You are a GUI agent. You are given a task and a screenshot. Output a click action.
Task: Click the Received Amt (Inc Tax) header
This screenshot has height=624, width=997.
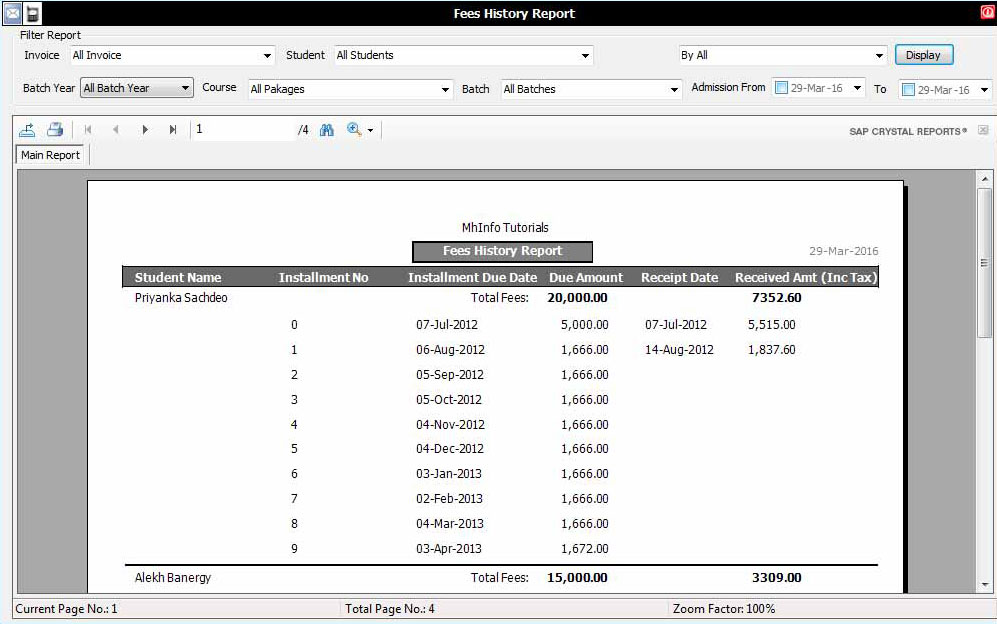(x=806, y=277)
